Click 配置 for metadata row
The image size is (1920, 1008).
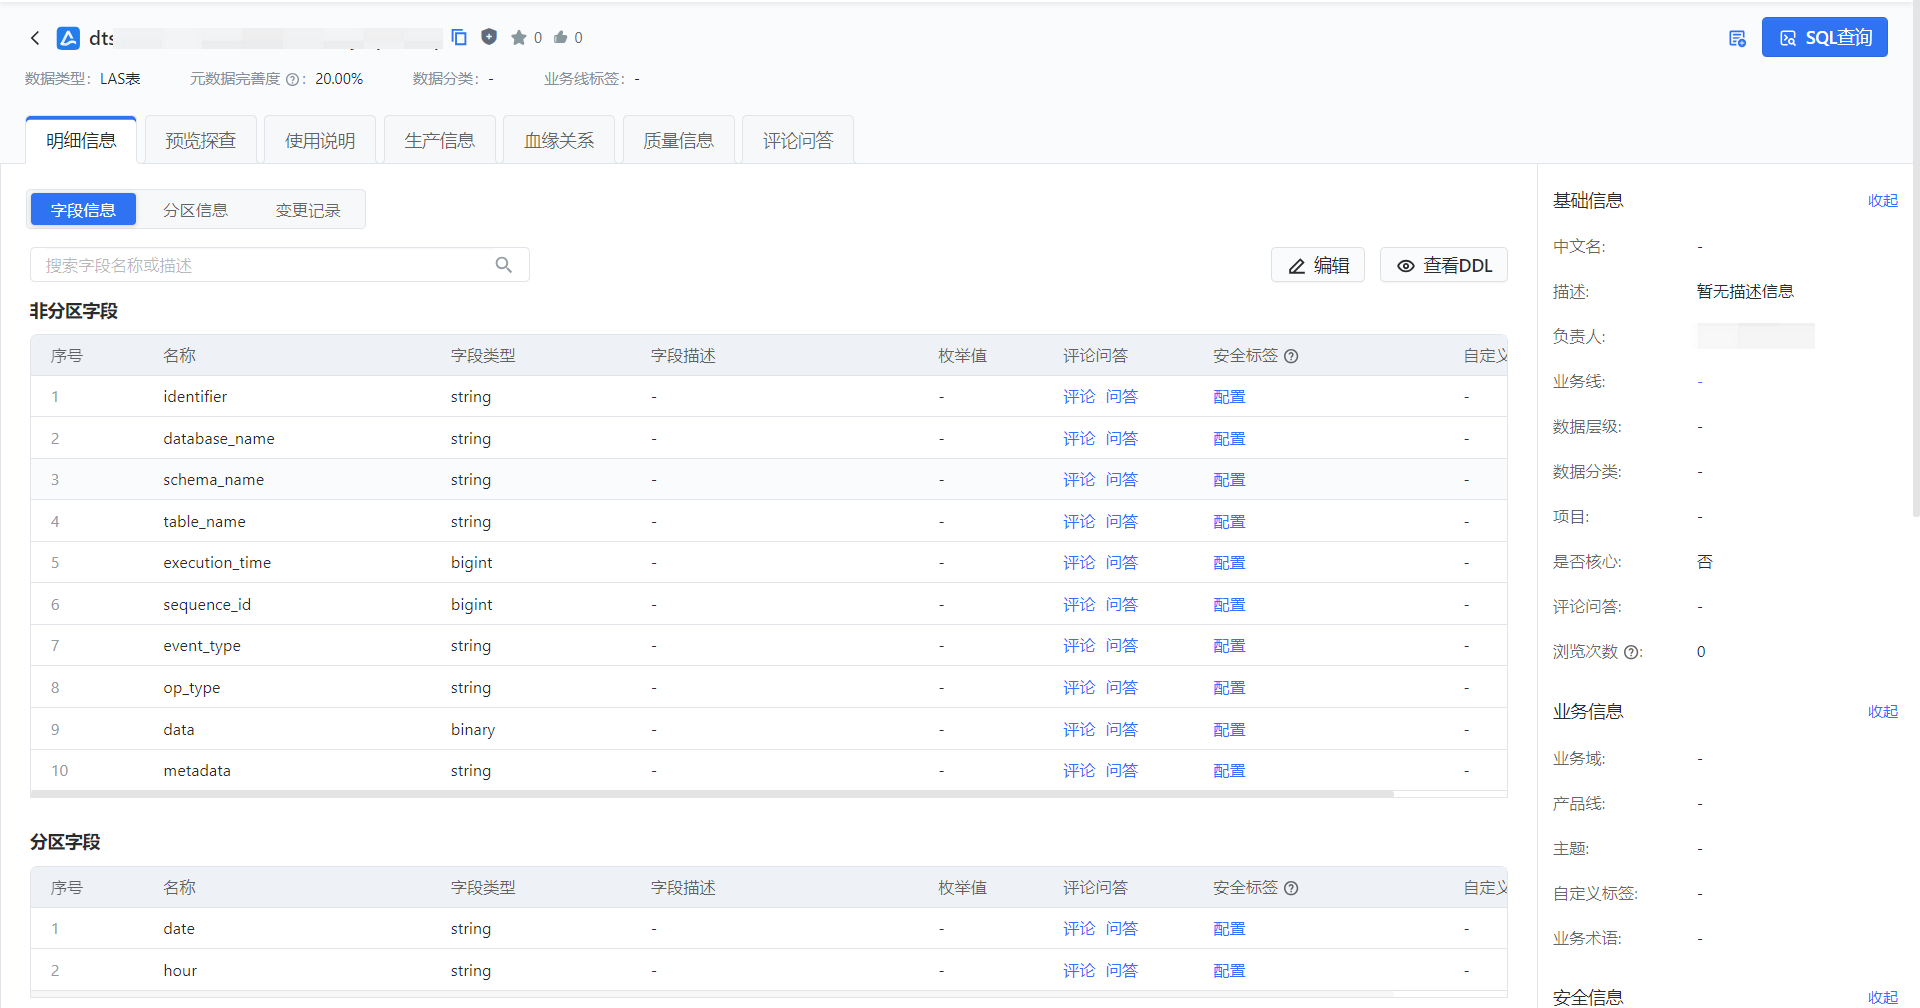(1229, 771)
